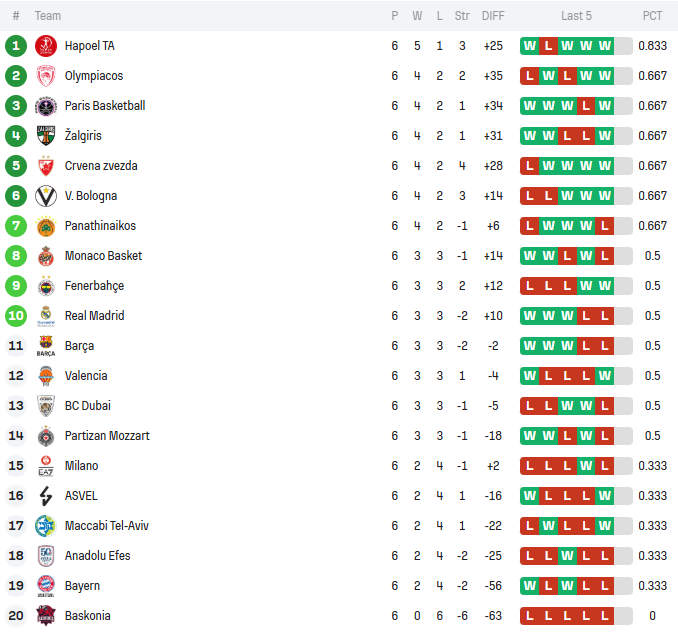Open the Barça crest icon

tap(45, 346)
